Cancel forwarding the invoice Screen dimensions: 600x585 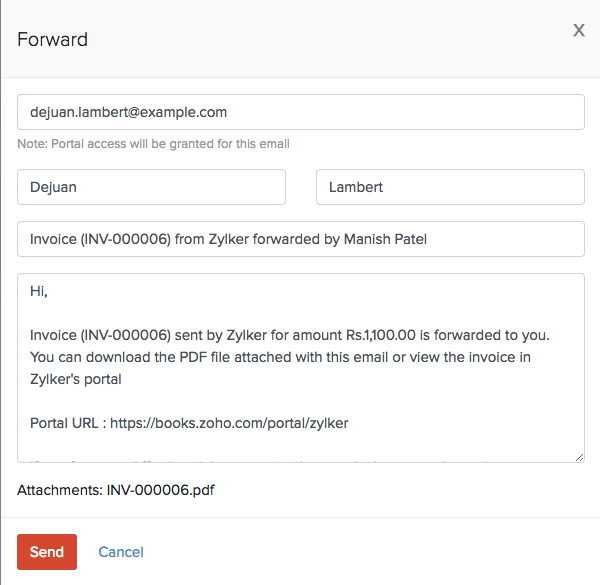121,552
